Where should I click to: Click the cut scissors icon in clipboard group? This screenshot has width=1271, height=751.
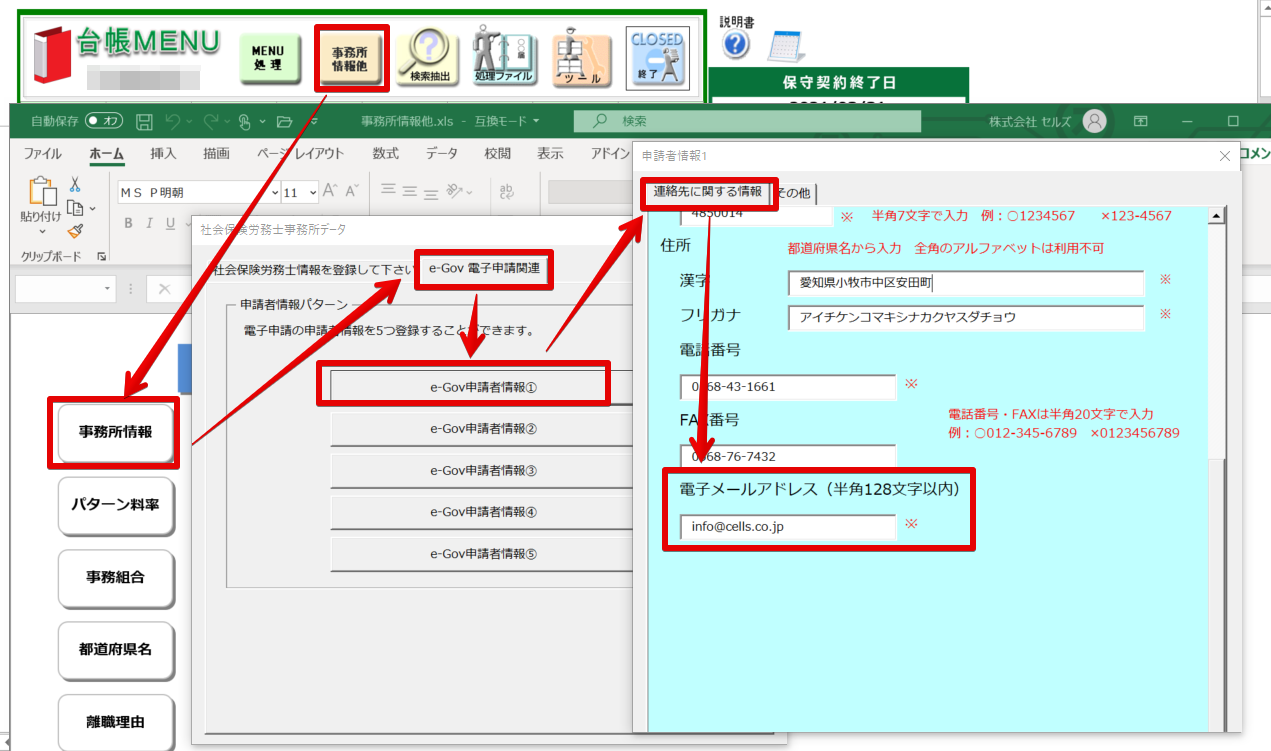point(75,185)
